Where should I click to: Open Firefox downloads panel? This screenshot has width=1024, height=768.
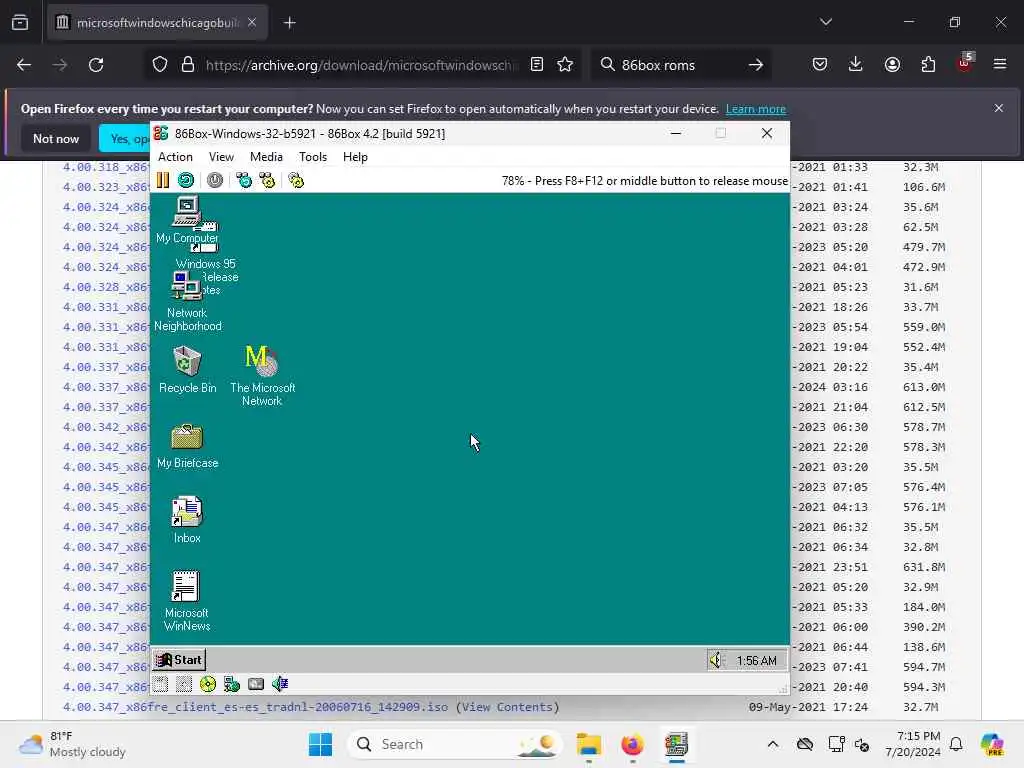click(856, 65)
